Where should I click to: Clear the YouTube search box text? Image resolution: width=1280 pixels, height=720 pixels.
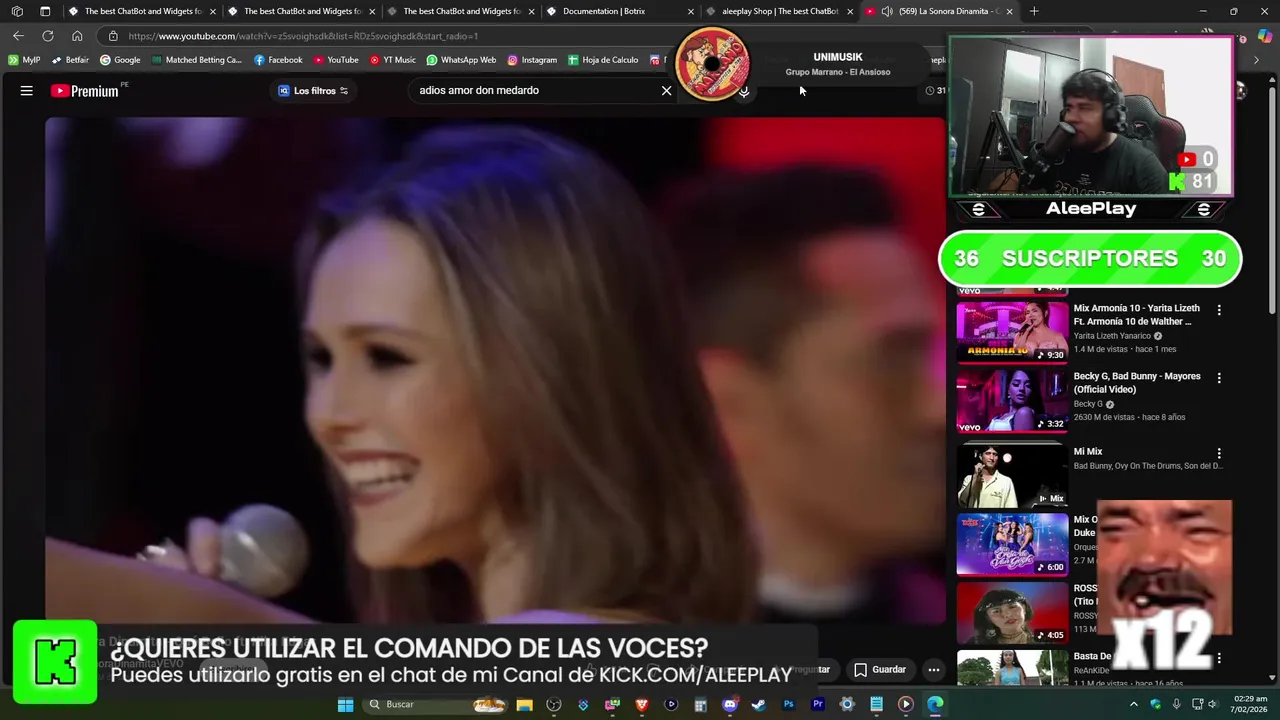click(667, 90)
